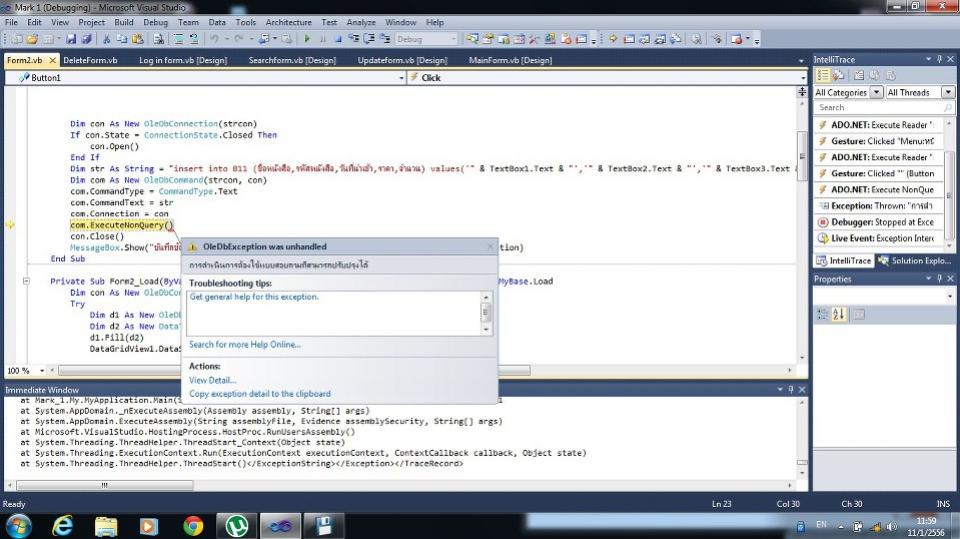
Task: Toggle auto-hide pin on Properties panel
Action: pyautogui.click(x=940, y=279)
